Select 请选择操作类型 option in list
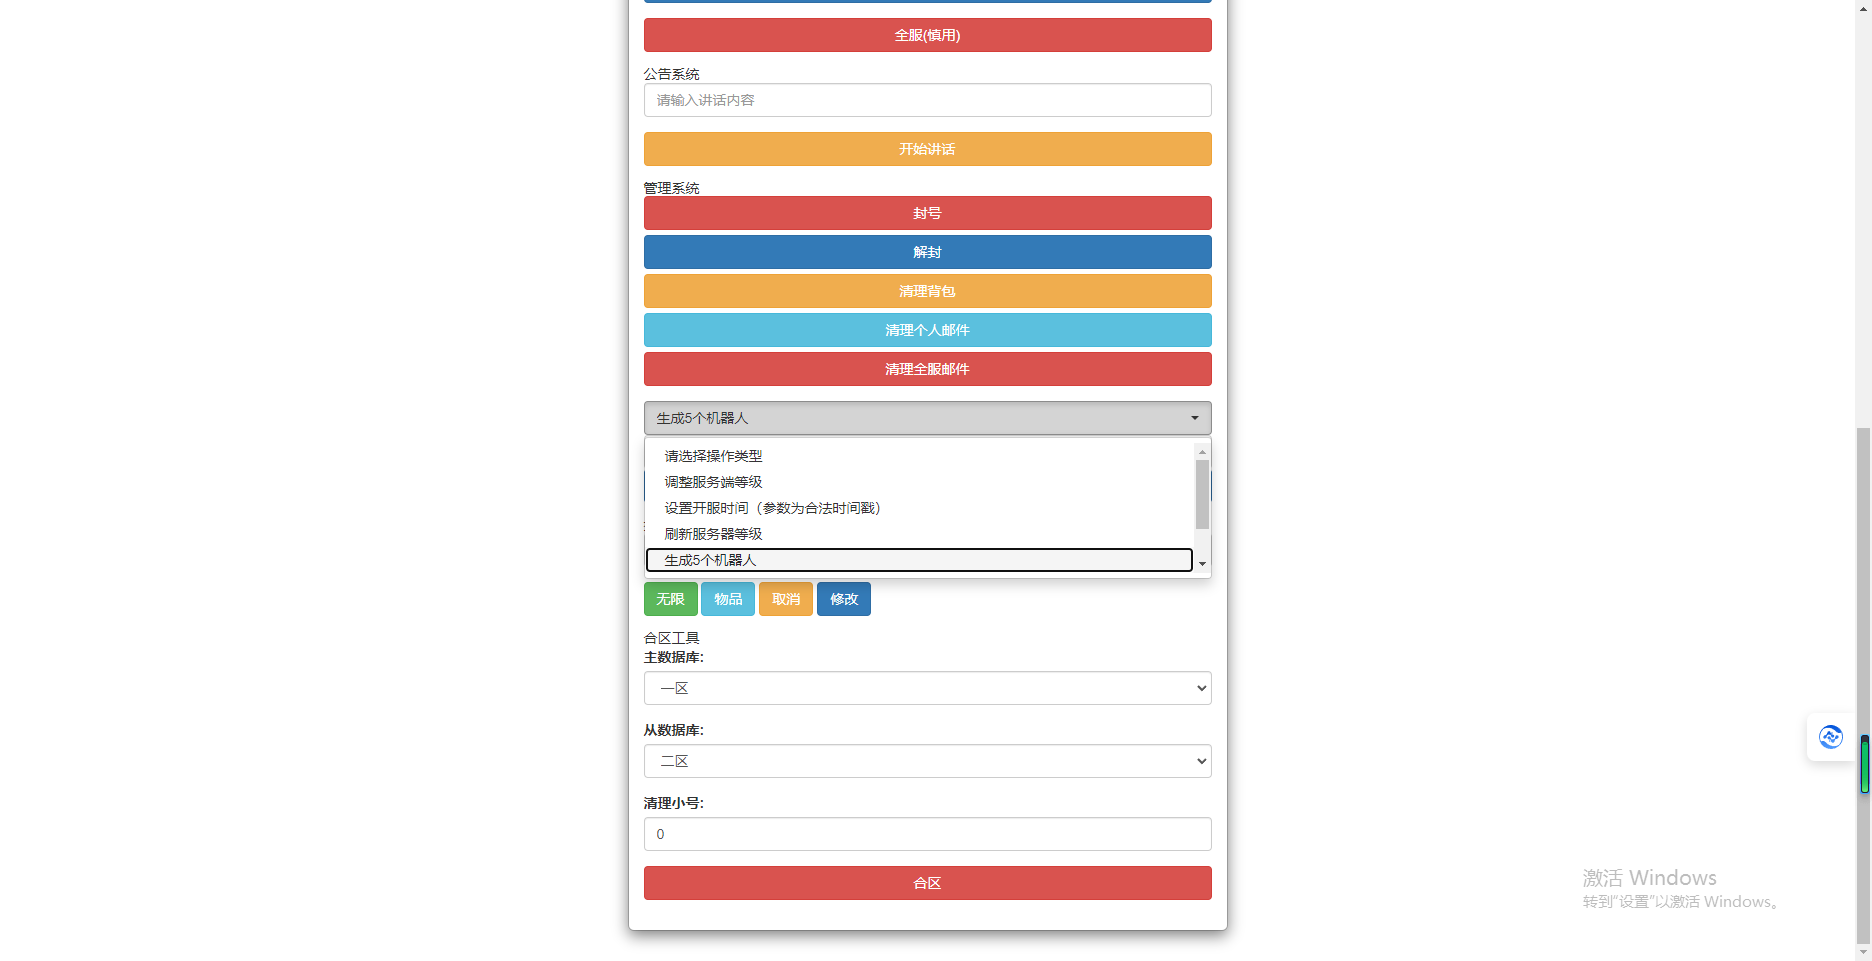The height and width of the screenshot is (961, 1872). [919, 456]
